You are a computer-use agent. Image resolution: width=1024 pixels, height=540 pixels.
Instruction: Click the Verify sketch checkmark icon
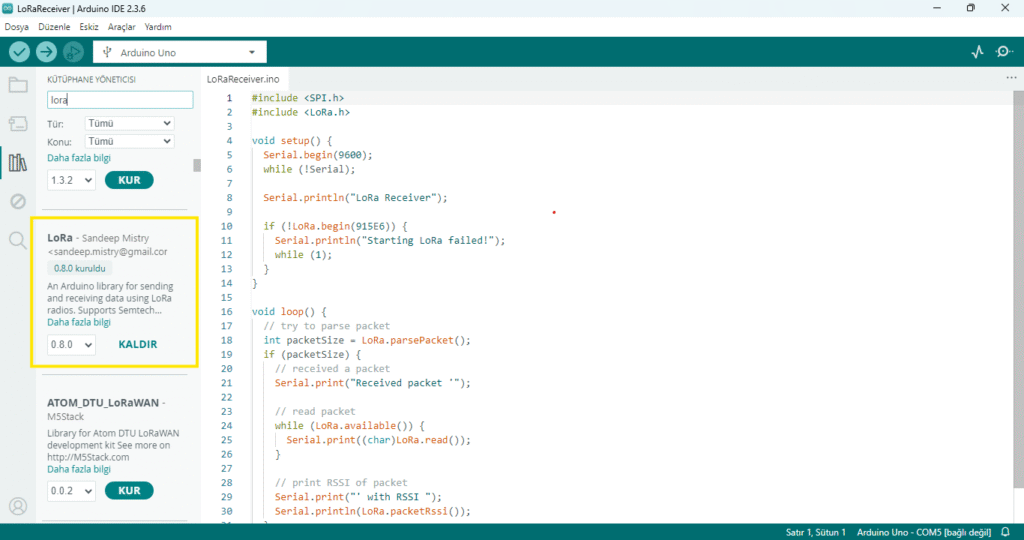[20, 52]
